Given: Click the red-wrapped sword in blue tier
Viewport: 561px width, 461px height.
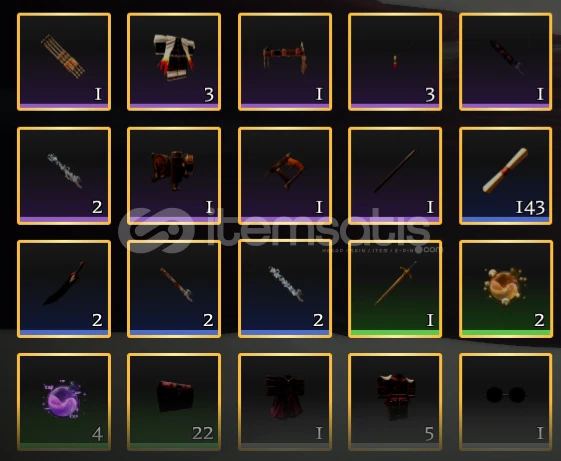Looking at the screenshot, I should (174, 289).
